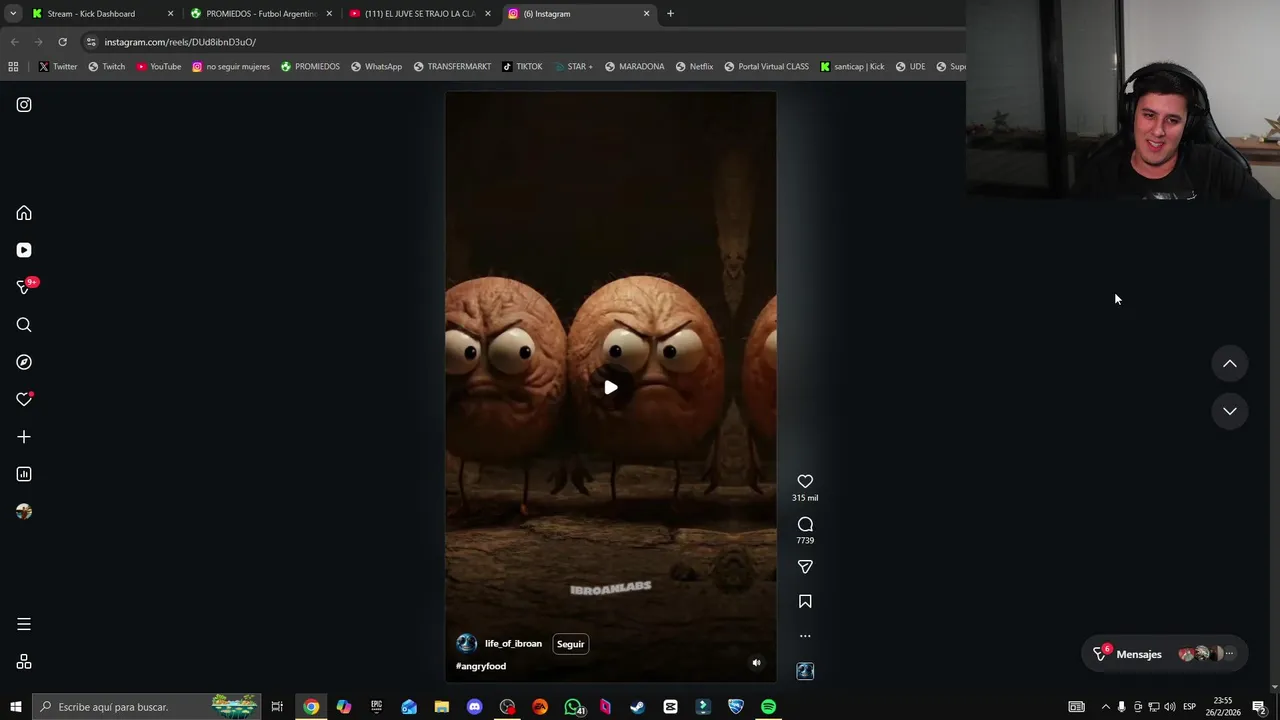Open Discord from the taskbar

coord(474,707)
